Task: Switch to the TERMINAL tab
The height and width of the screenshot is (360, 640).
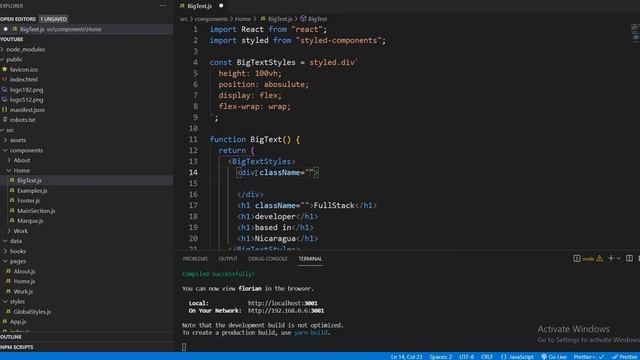Action: [x=310, y=259]
